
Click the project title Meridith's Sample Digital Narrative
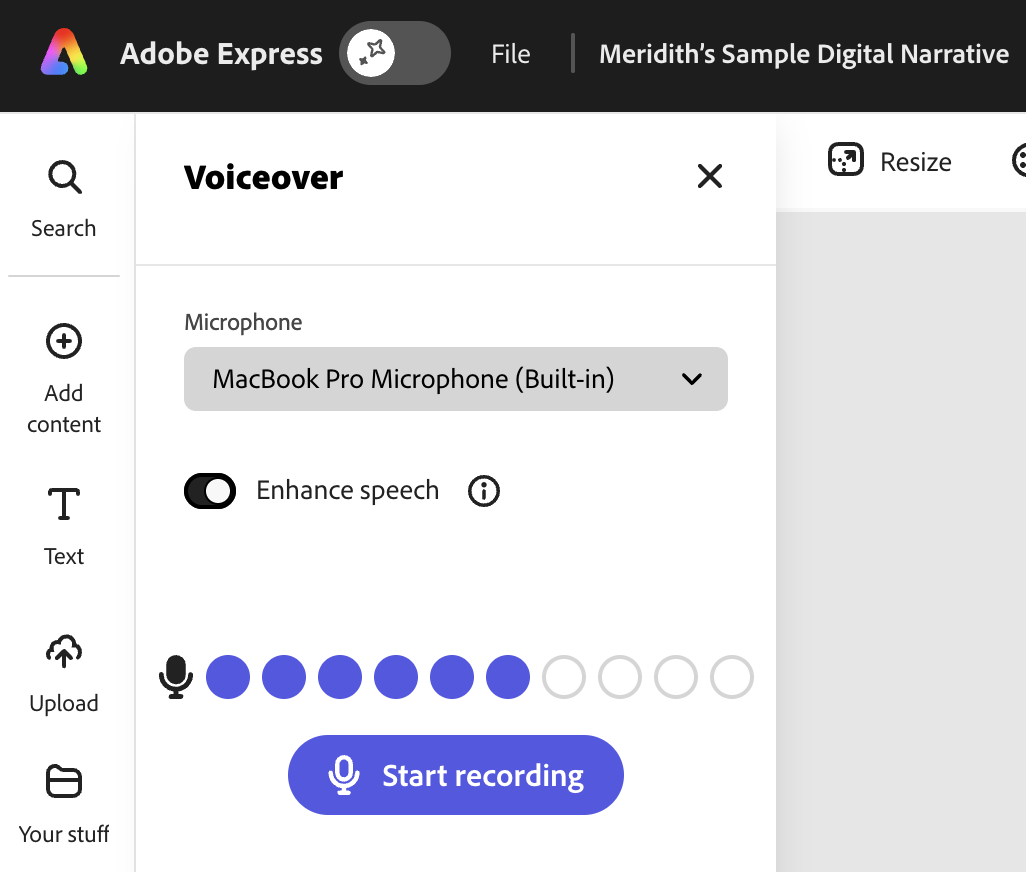pyautogui.click(x=803, y=54)
